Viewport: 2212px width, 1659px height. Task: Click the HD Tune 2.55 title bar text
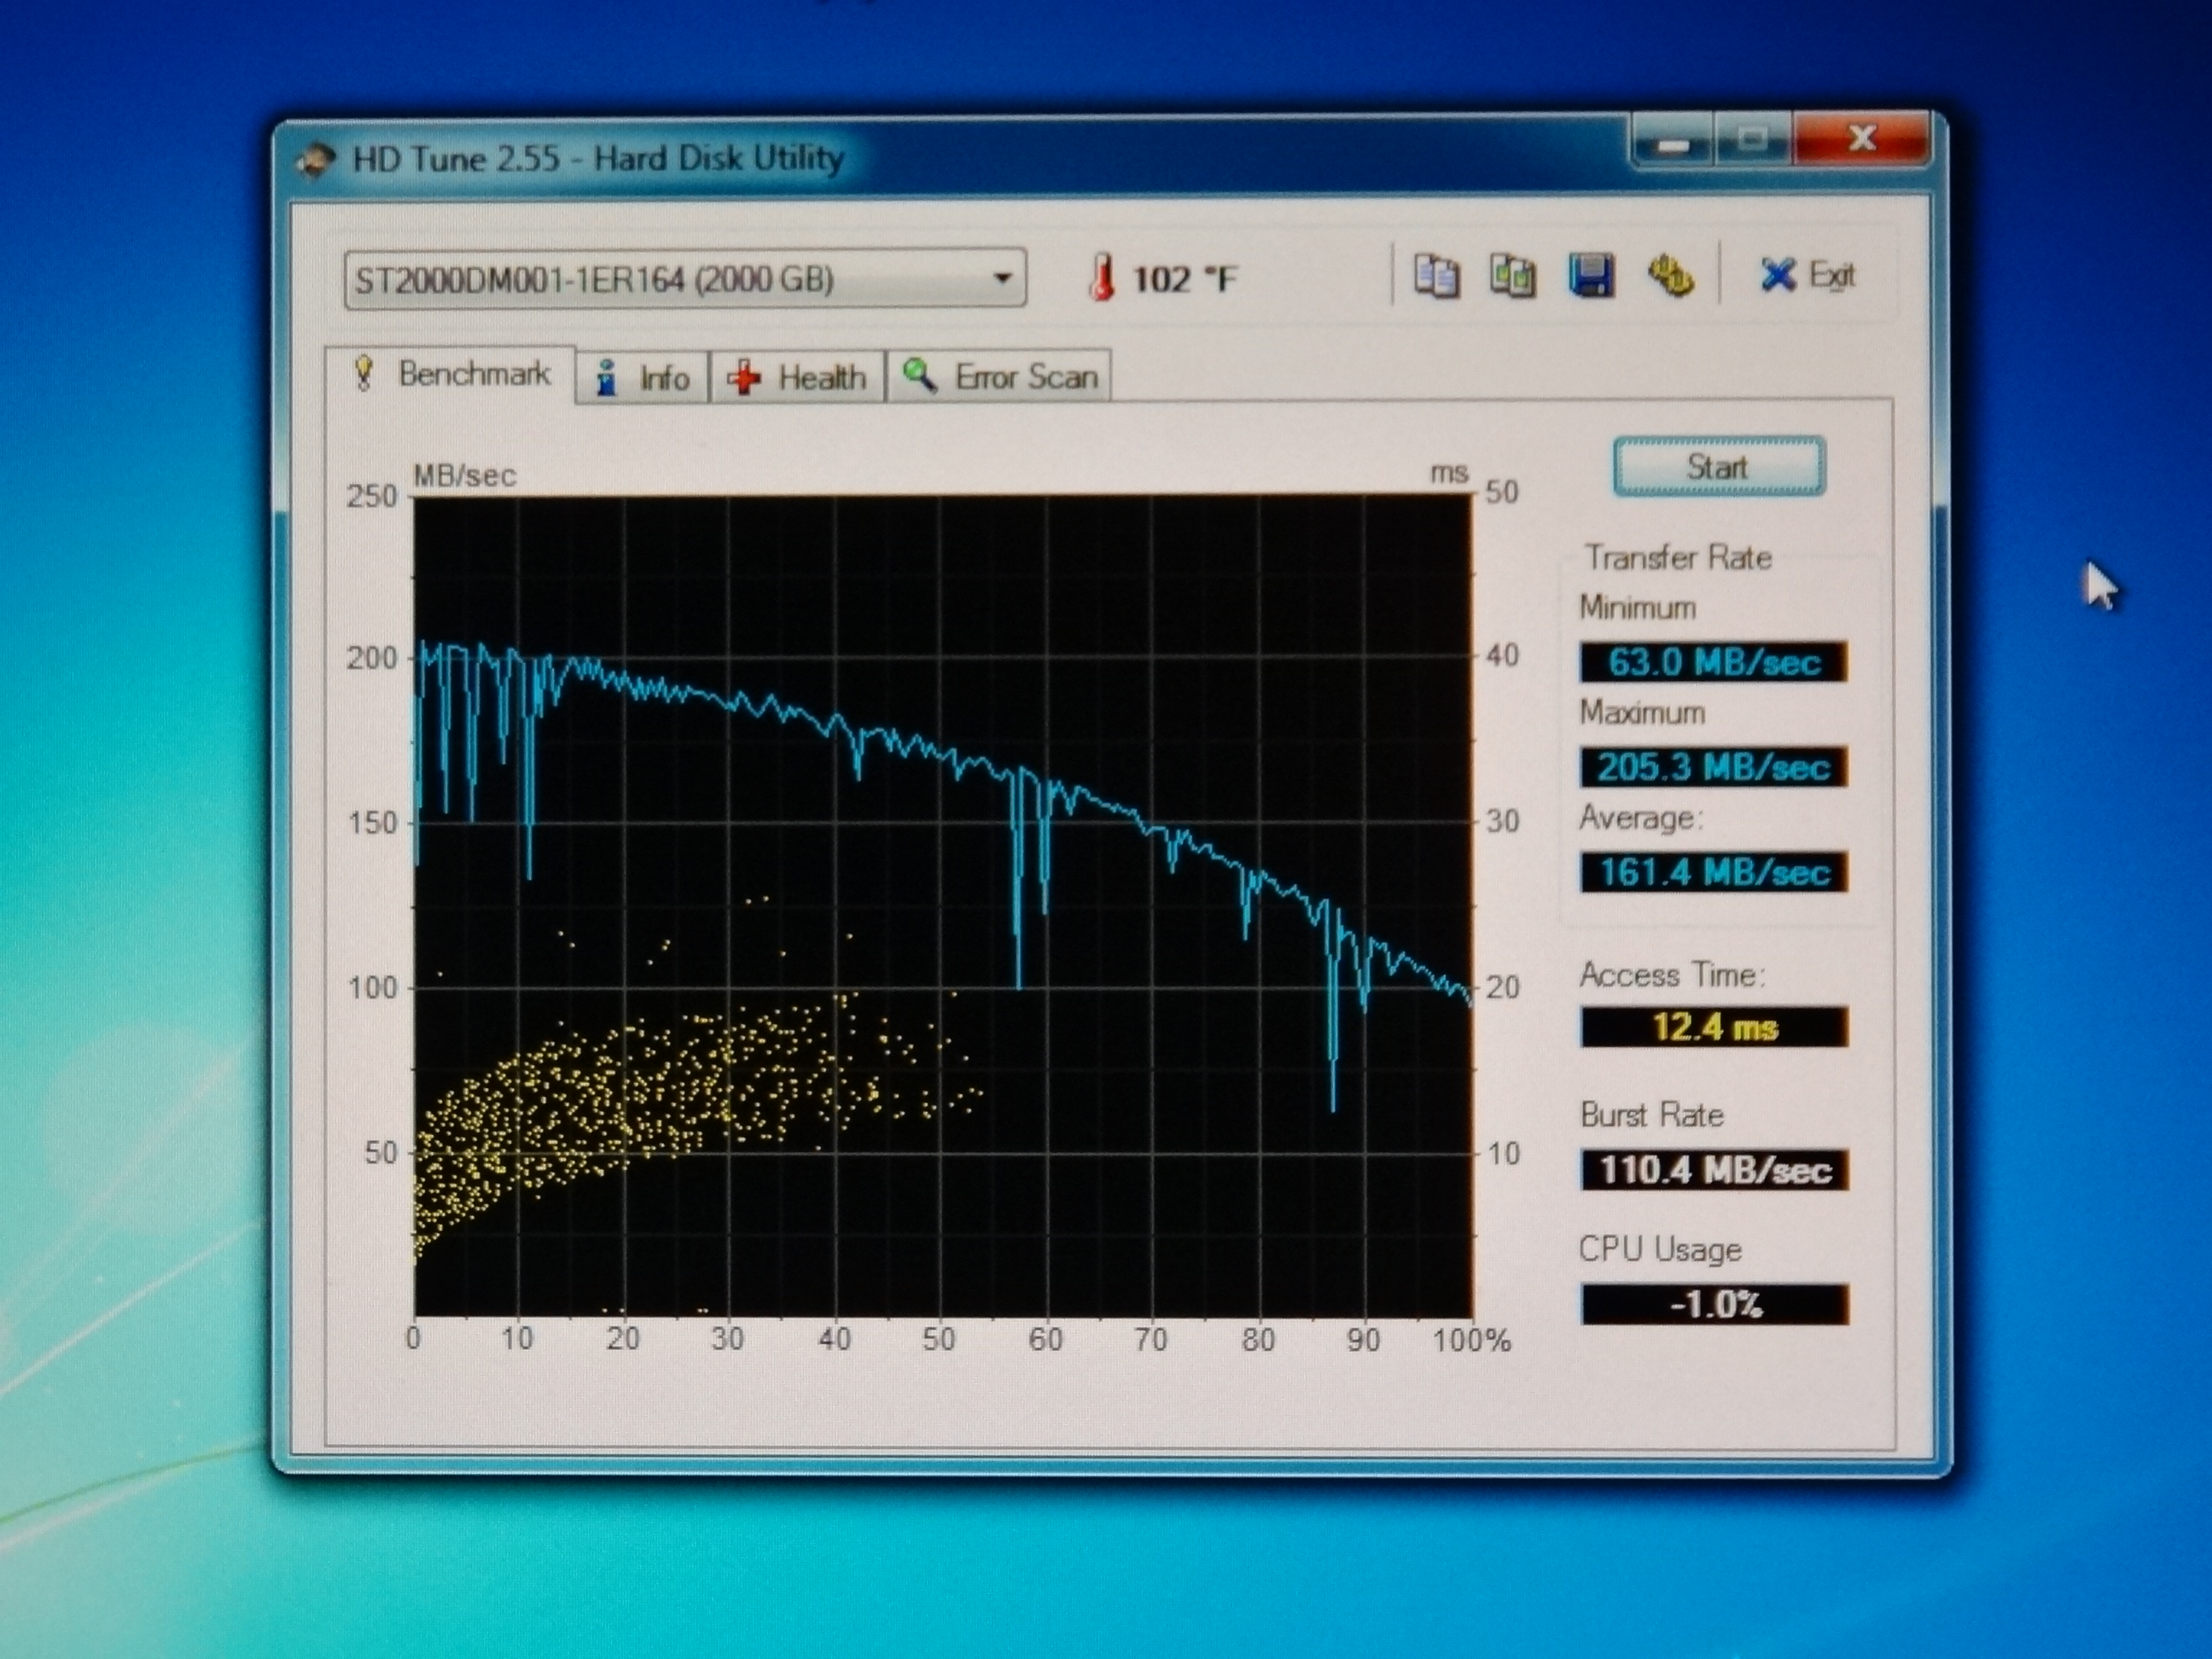pyautogui.click(x=597, y=158)
